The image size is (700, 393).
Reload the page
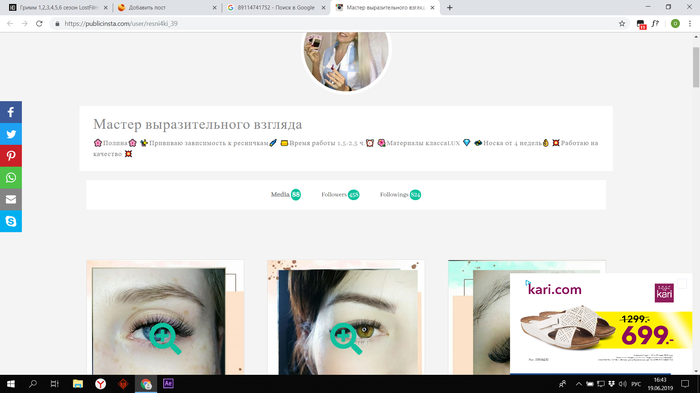click(x=39, y=24)
